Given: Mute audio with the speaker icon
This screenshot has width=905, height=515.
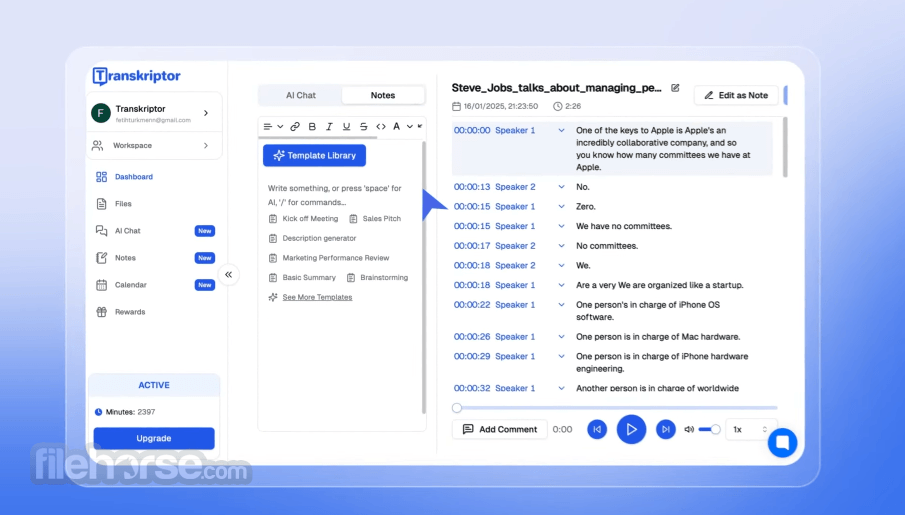Looking at the screenshot, I should pos(689,430).
